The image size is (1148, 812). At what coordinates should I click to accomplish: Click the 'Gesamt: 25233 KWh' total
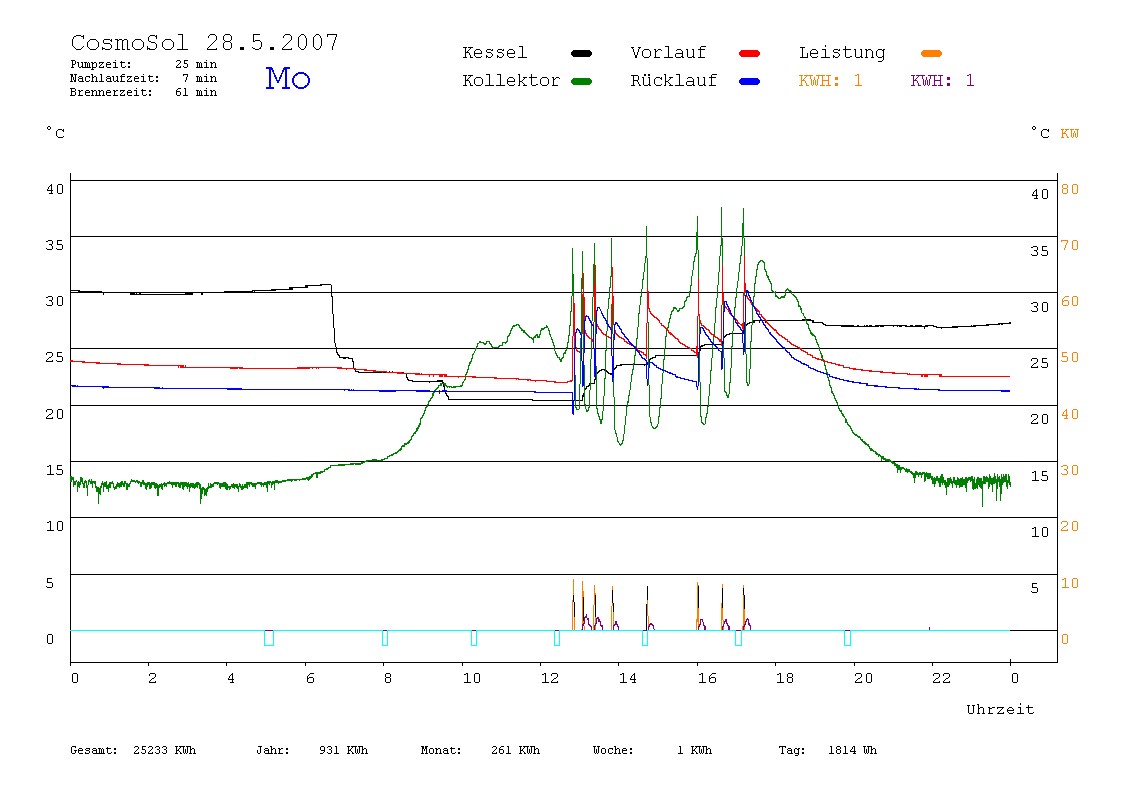133,750
